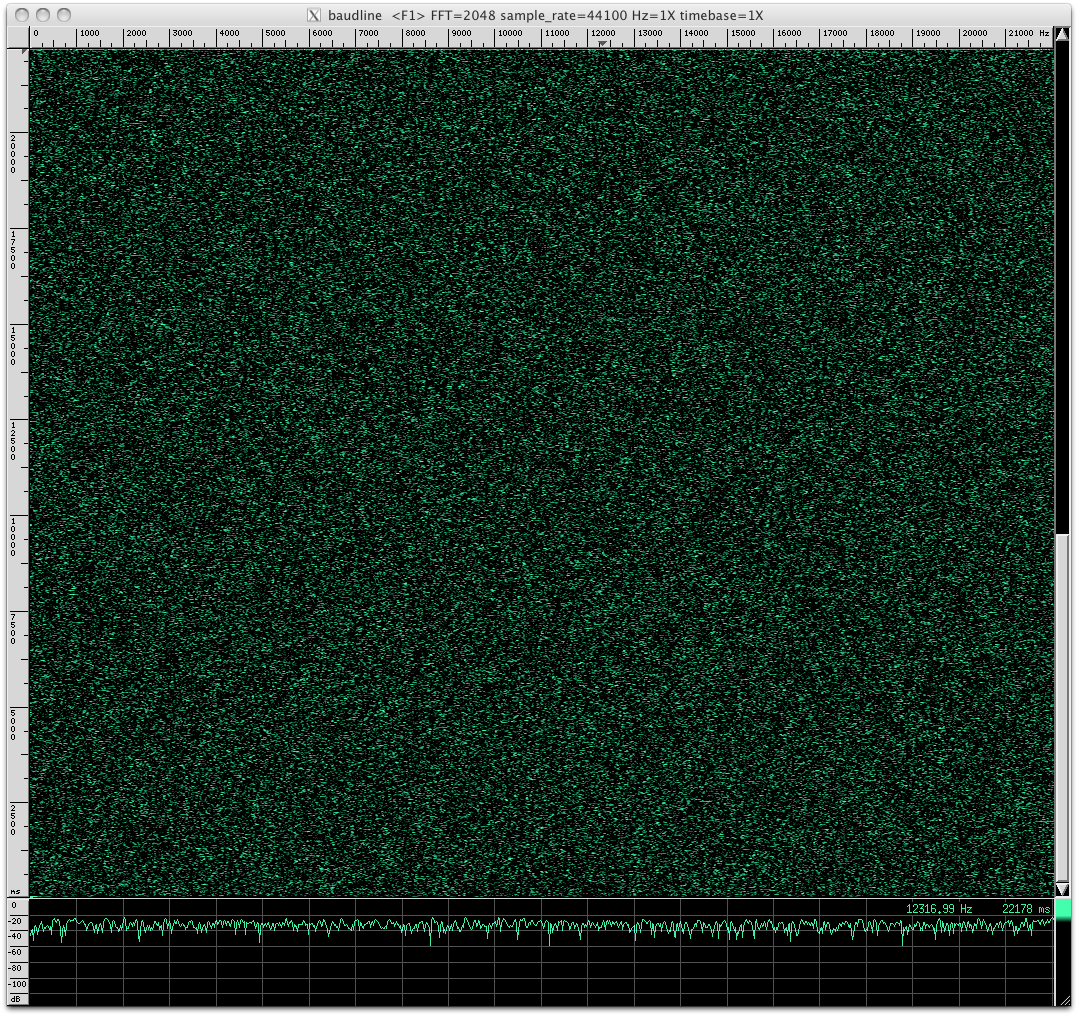Image resolution: width=1078 pixels, height=1016 pixels.
Task: Click the 1000 label on the frequency ruler
Action: pyautogui.click(x=89, y=33)
